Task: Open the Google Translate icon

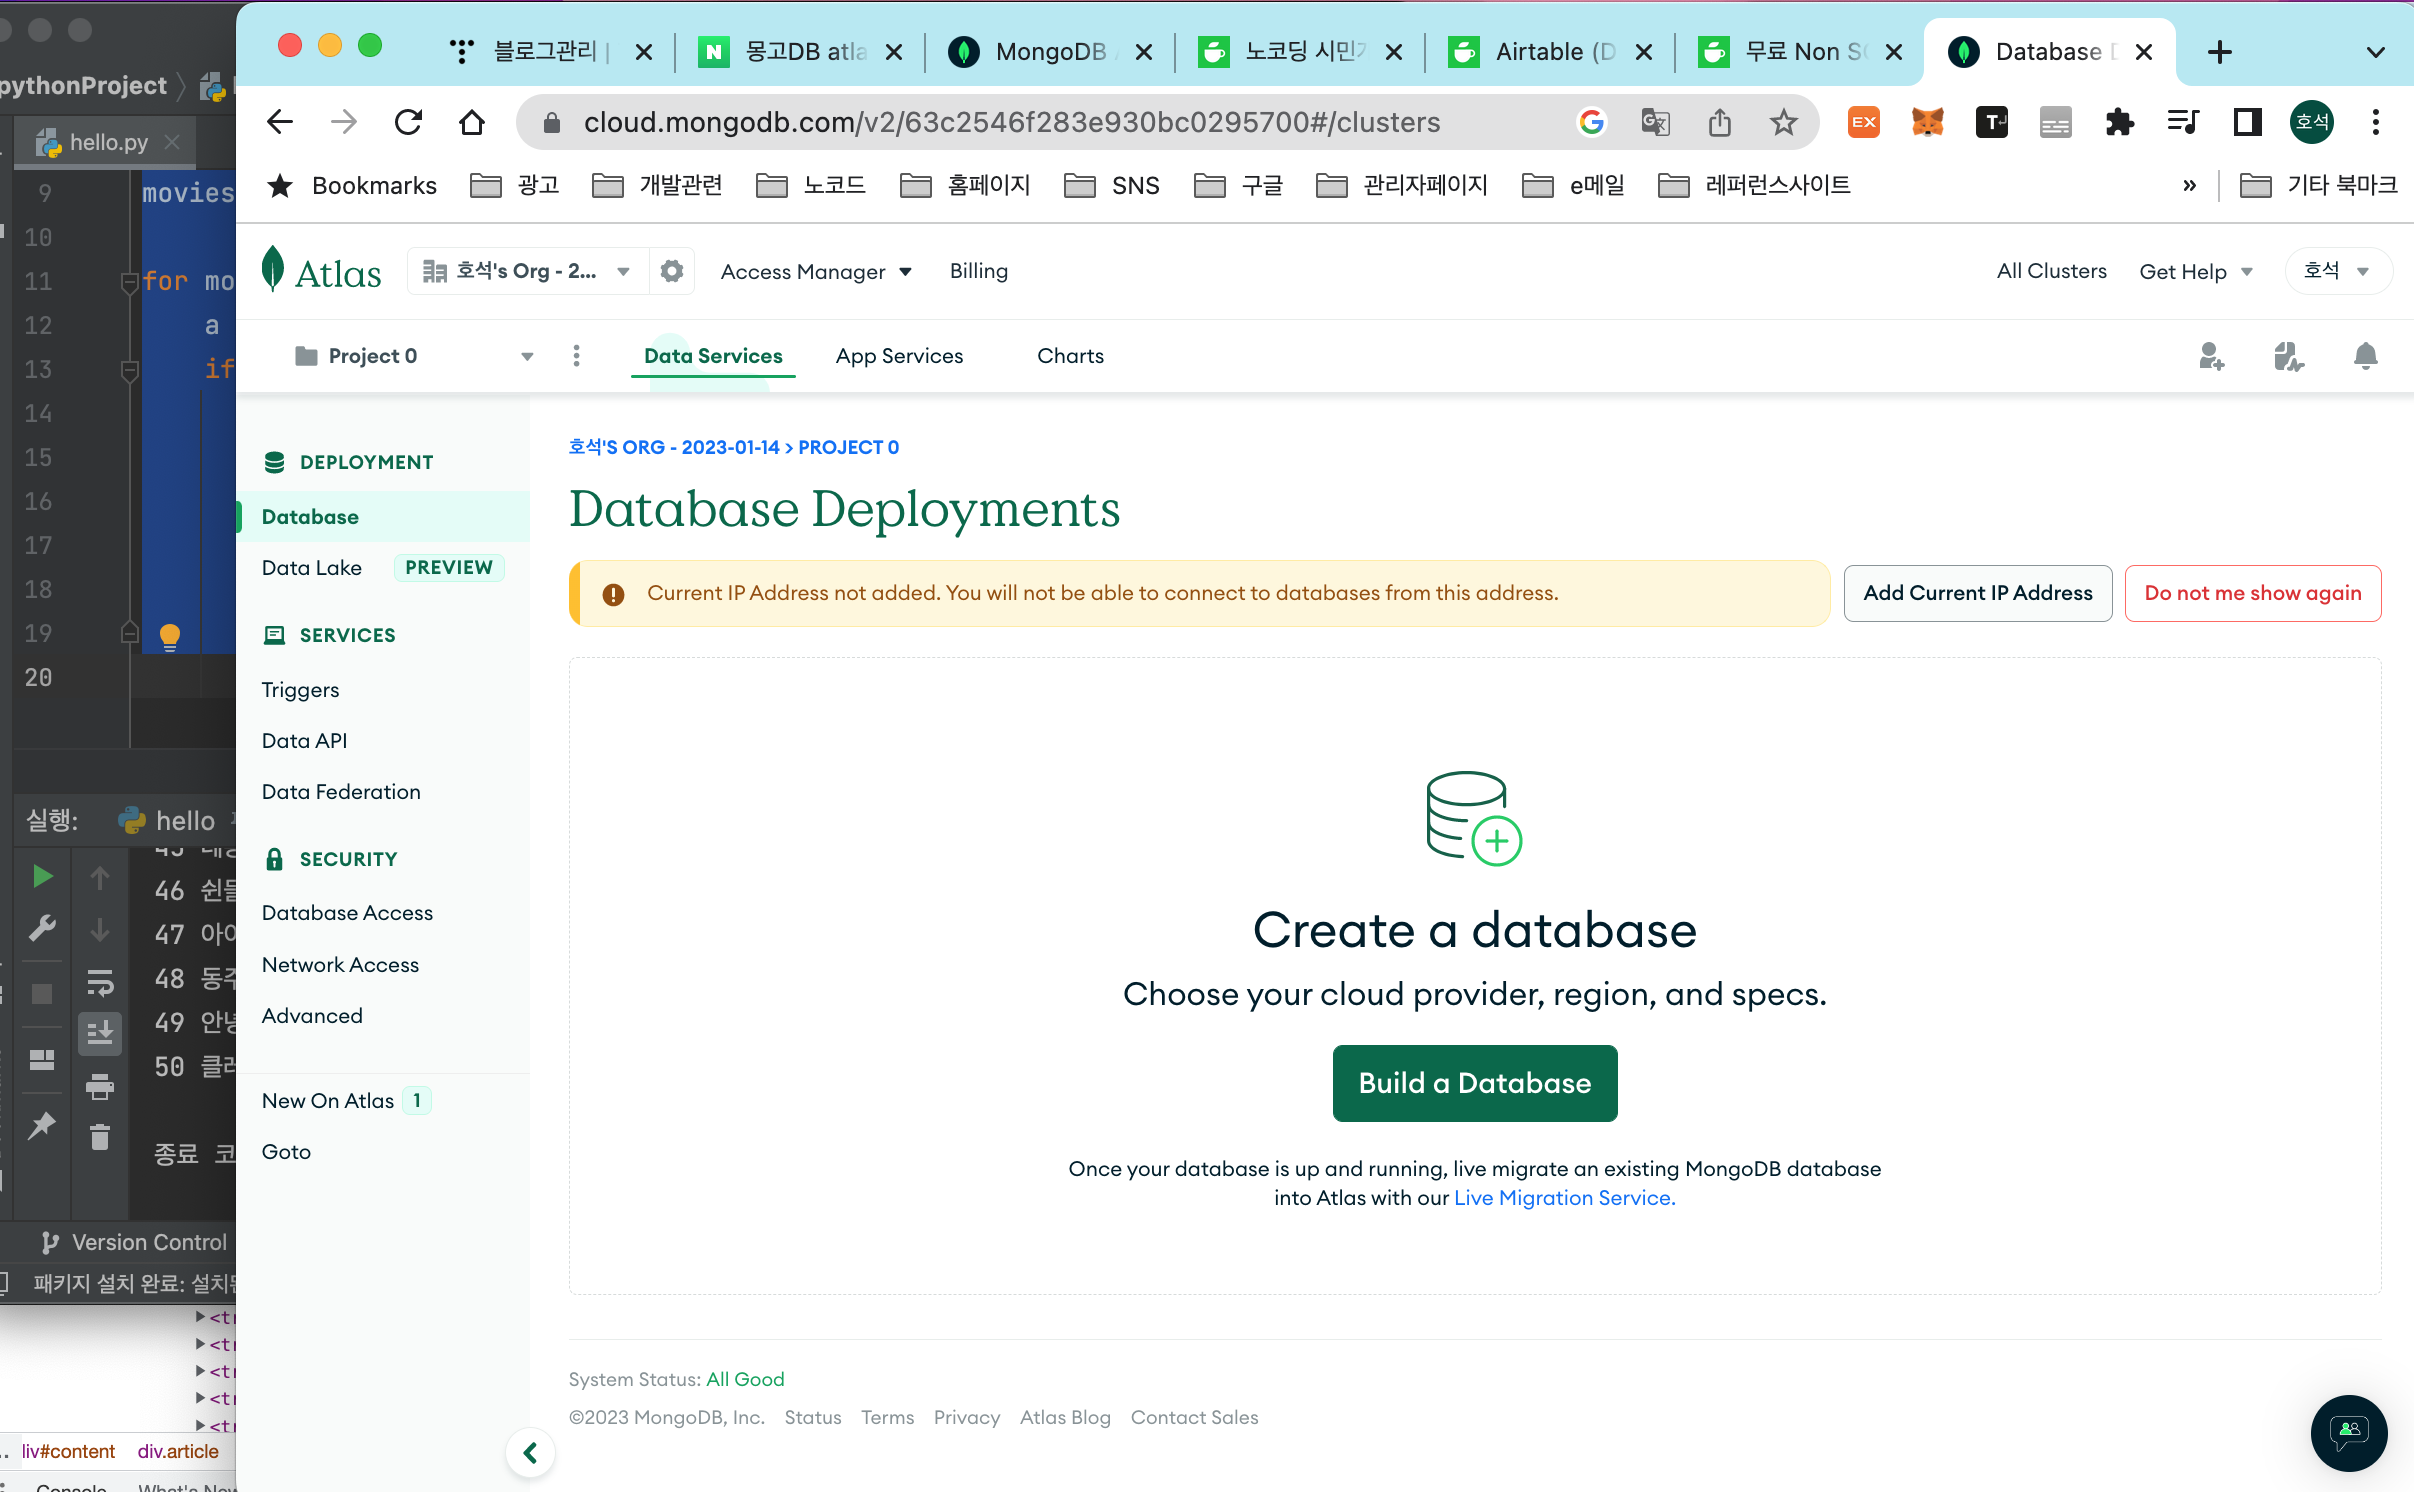Action: point(1656,122)
